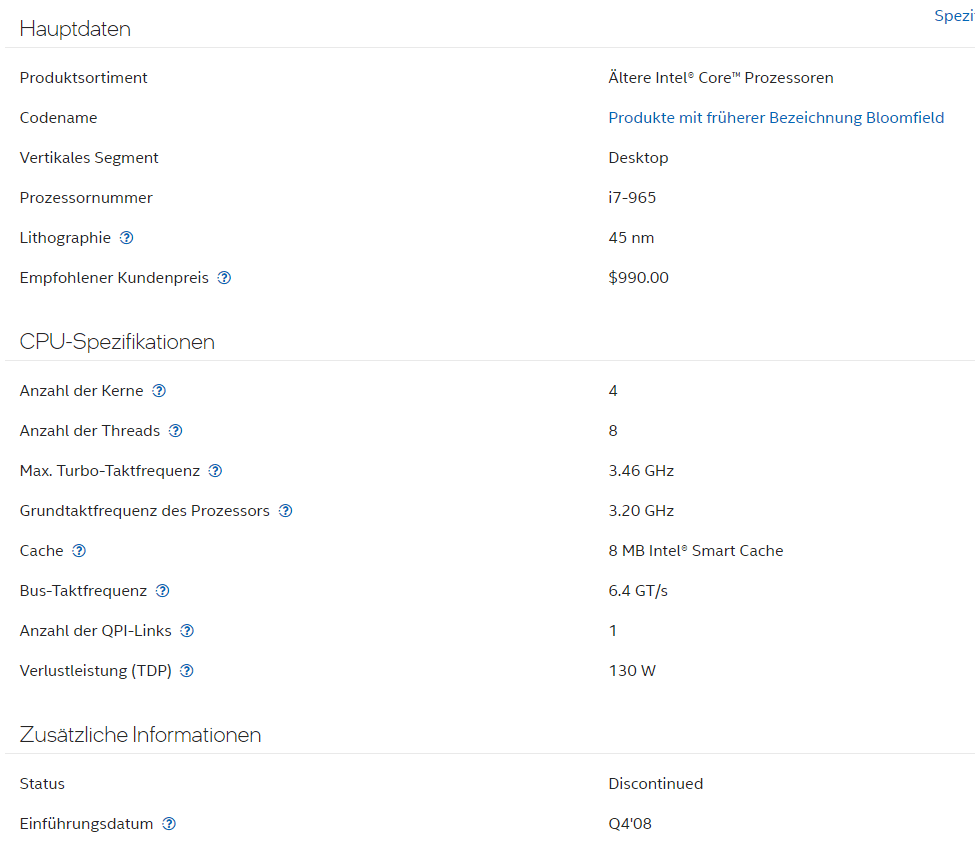Screen dimensions: 975x843
Task: Select the 3.20 GHz base frequency
Action: pyautogui.click(x=641, y=511)
